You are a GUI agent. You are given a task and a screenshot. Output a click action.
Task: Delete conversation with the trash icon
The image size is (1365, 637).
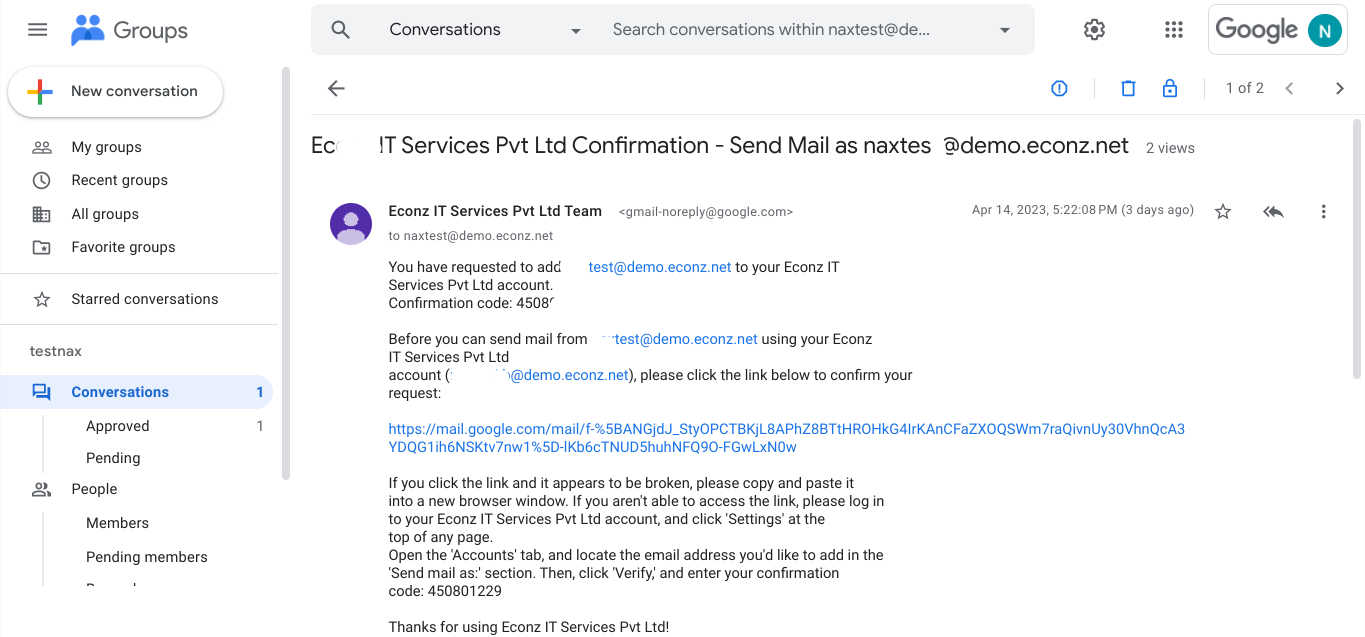[x=1128, y=89]
